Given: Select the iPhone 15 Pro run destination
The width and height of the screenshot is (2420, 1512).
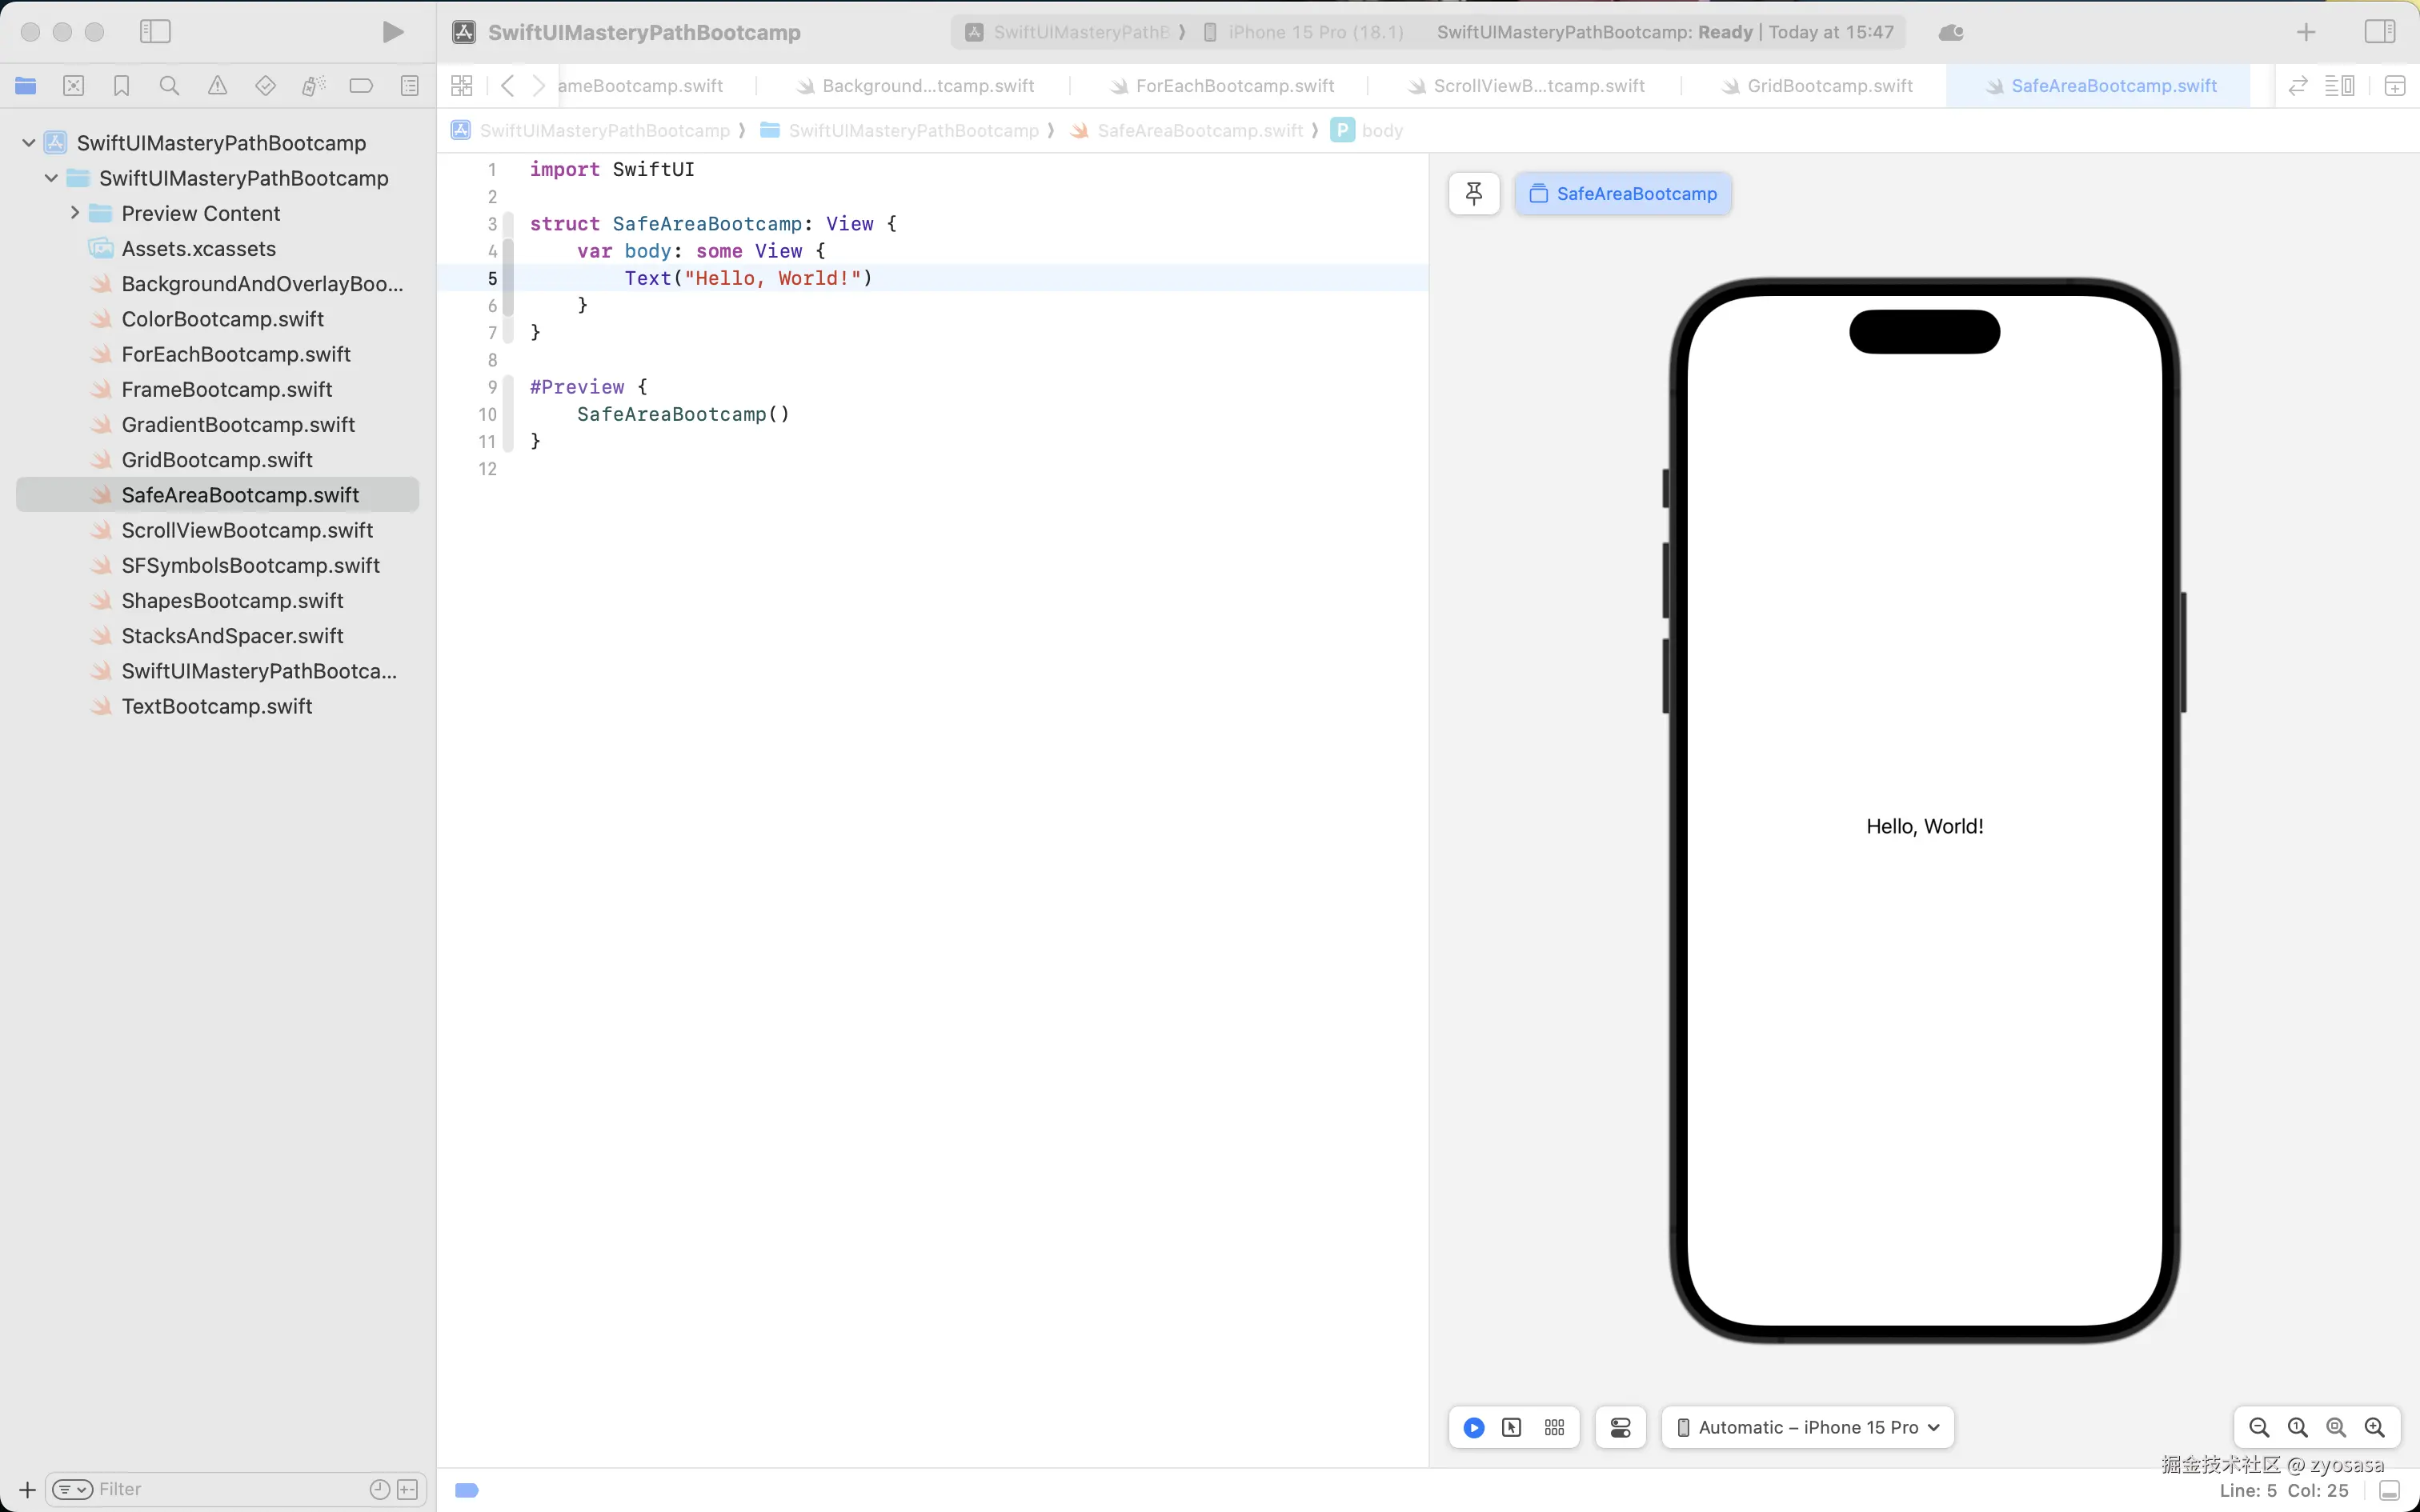Looking at the screenshot, I should point(1314,32).
